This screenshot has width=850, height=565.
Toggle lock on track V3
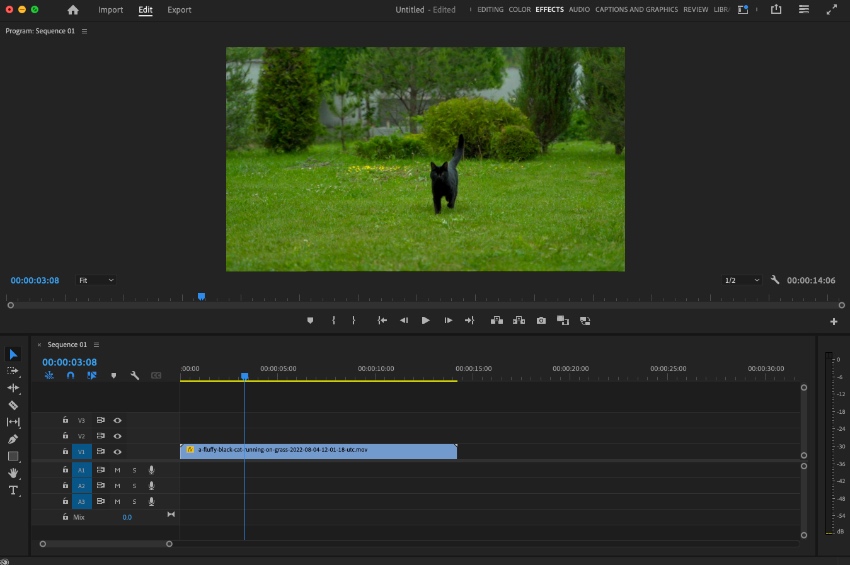click(x=66, y=421)
